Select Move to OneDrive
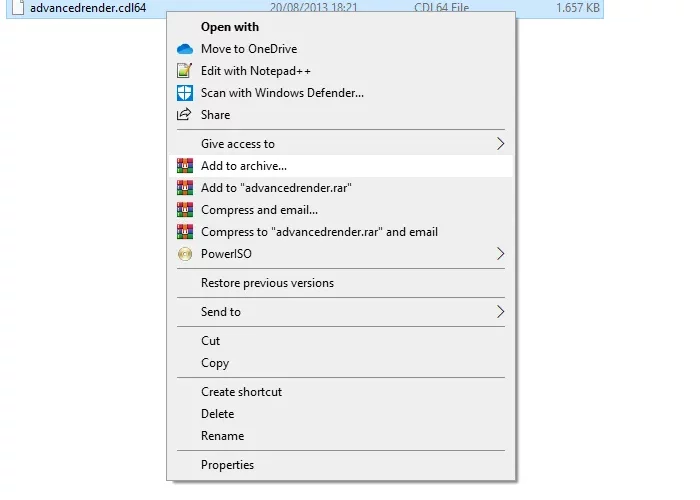The height and width of the screenshot is (500, 700). [341, 49]
